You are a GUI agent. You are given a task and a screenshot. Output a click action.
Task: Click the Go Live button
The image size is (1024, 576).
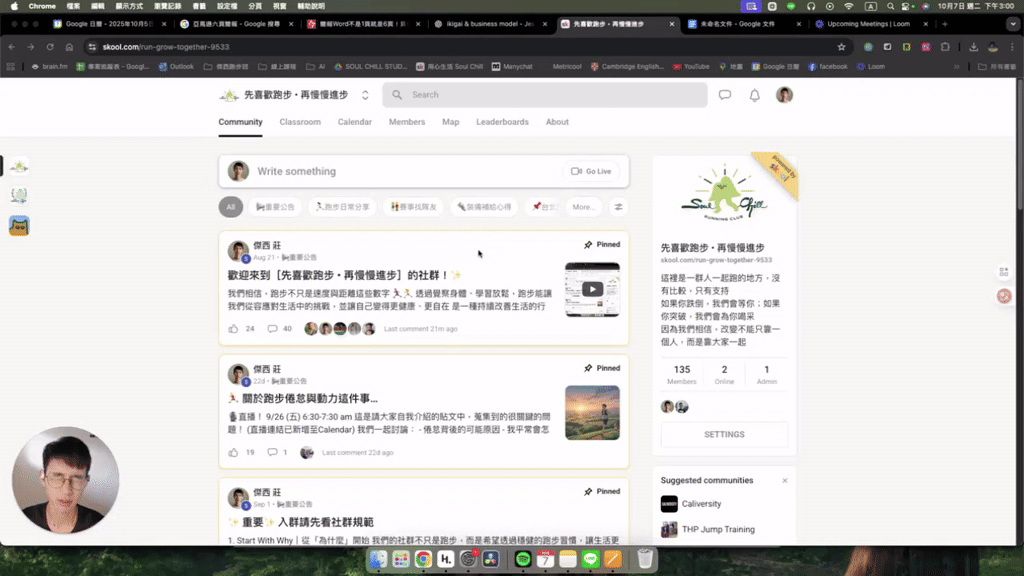pyautogui.click(x=590, y=171)
